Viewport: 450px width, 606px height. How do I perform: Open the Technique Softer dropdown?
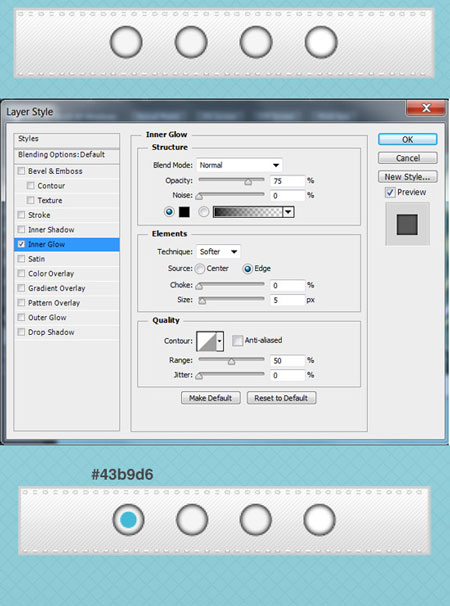click(x=218, y=252)
